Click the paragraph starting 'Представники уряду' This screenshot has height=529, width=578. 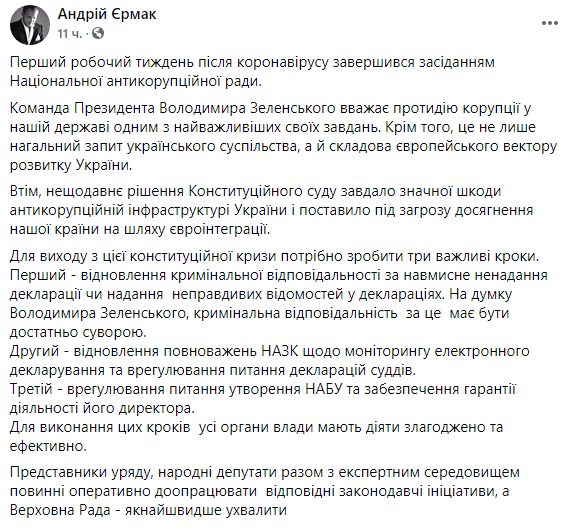coord(265,491)
